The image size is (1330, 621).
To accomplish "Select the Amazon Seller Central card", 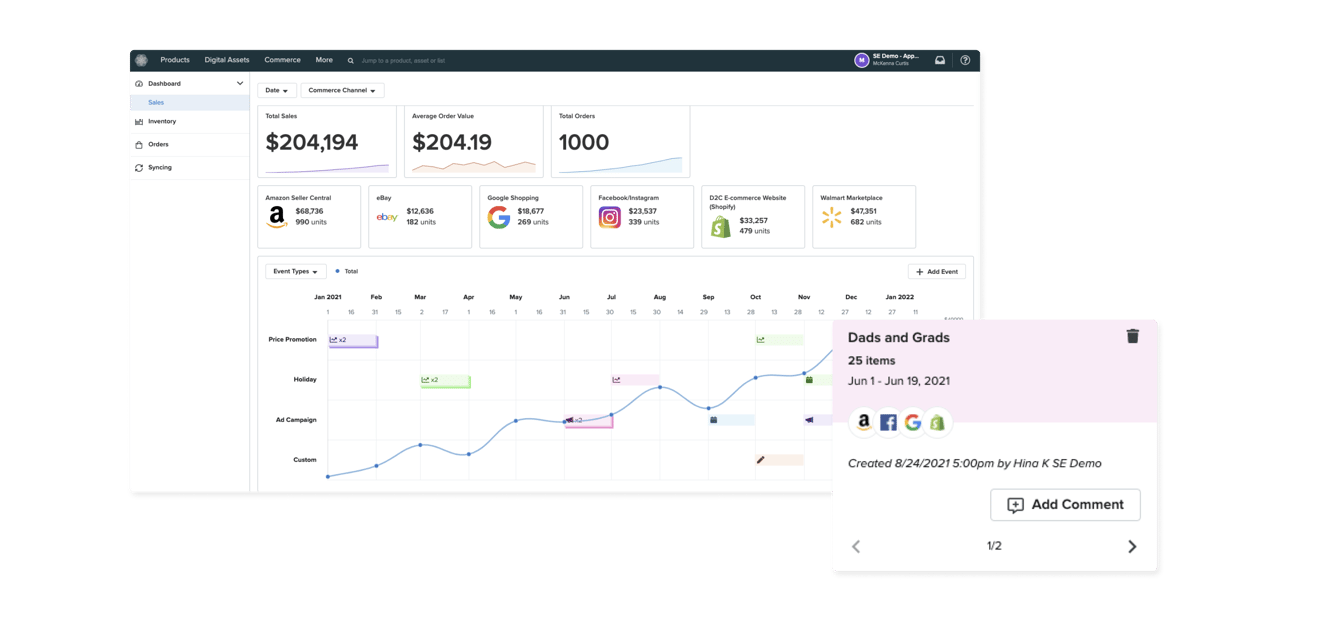I will (309, 216).
